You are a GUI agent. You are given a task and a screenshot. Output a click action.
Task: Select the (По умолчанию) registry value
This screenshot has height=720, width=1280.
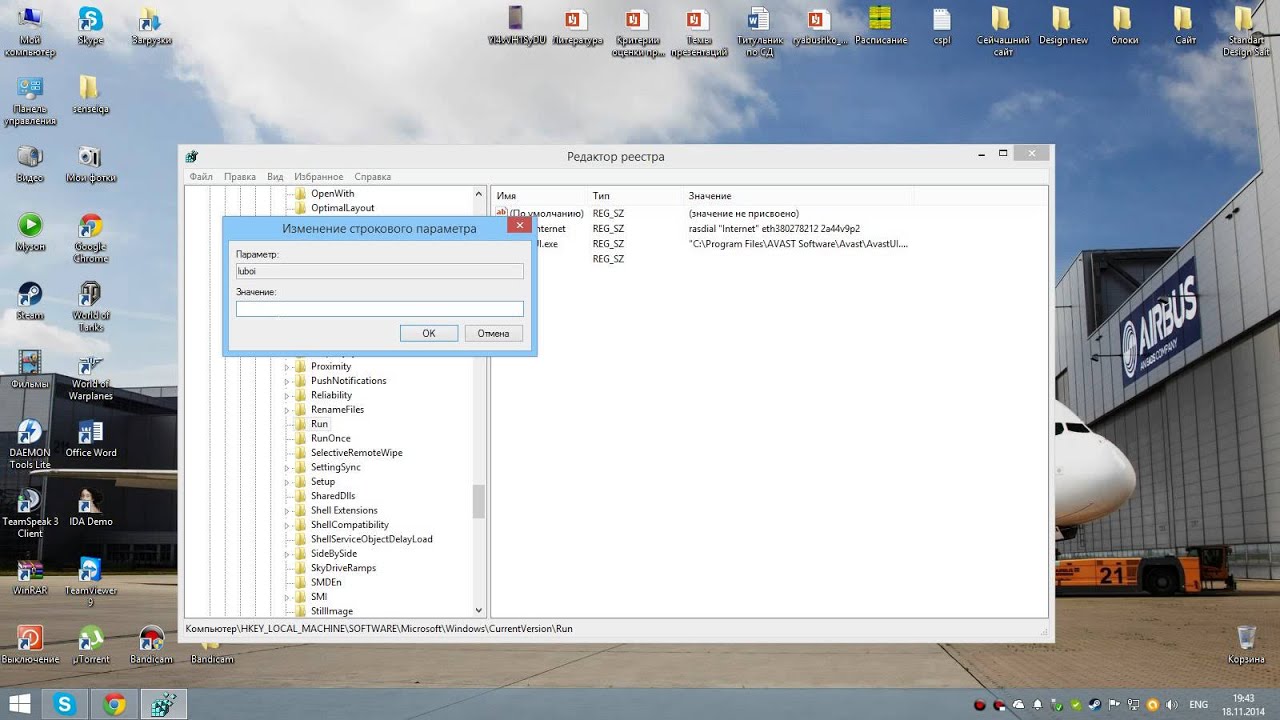click(539, 214)
